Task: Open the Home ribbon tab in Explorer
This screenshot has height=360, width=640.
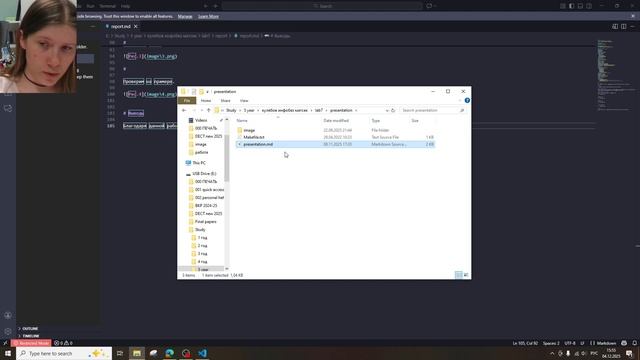Action: [x=206, y=100]
